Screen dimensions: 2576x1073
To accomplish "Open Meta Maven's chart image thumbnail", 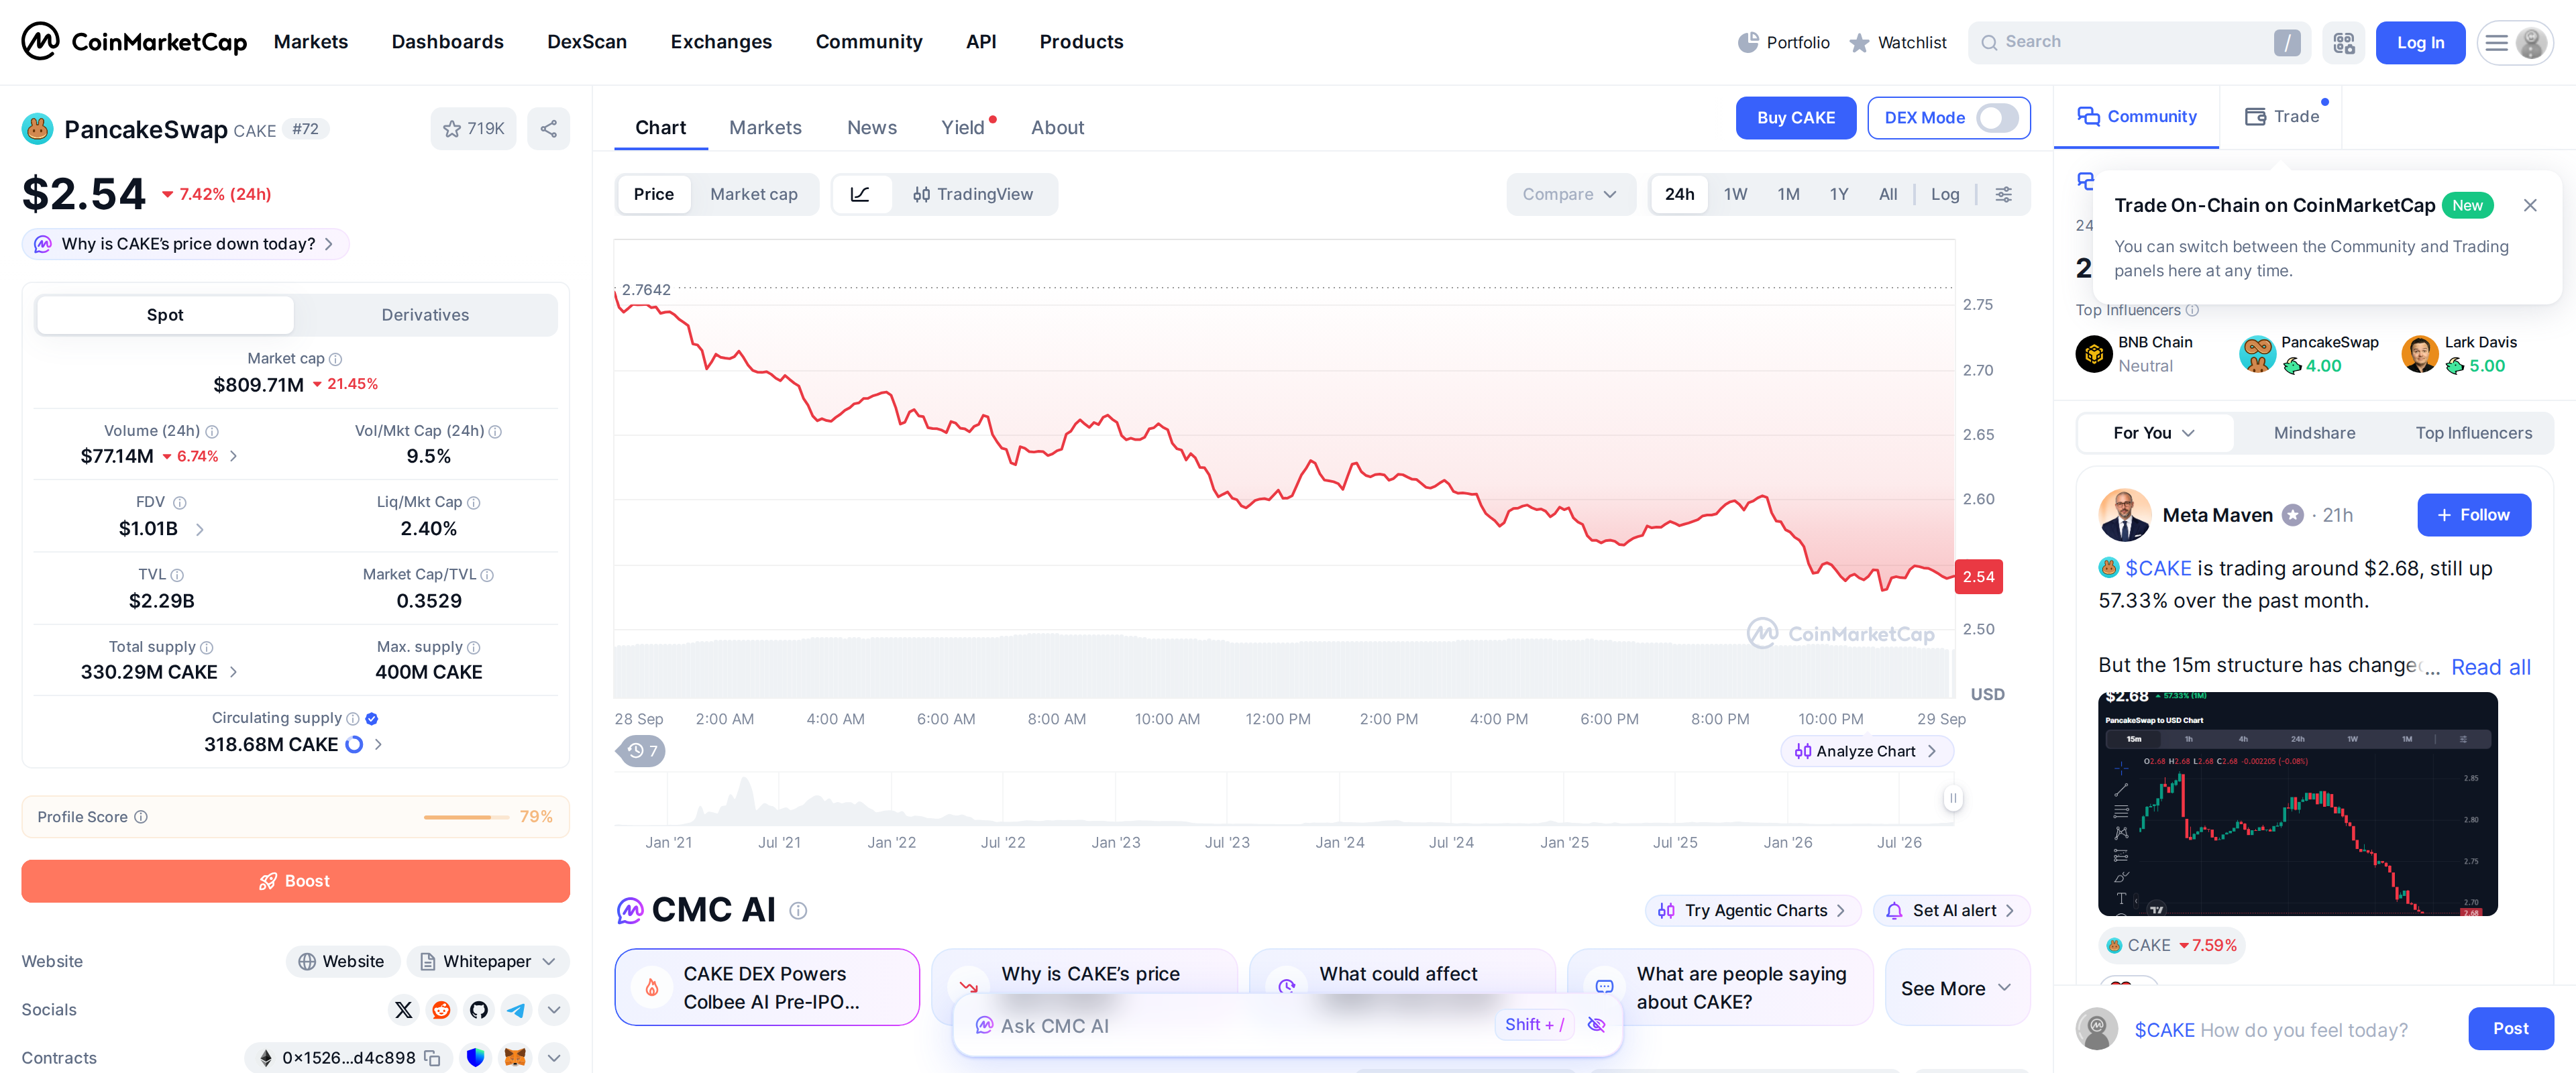I will (2297, 804).
